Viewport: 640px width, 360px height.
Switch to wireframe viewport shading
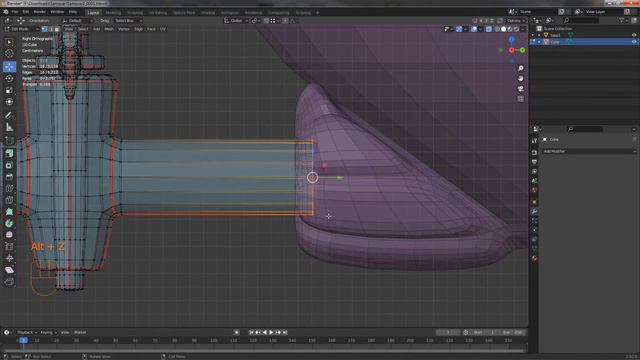pos(497,29)
